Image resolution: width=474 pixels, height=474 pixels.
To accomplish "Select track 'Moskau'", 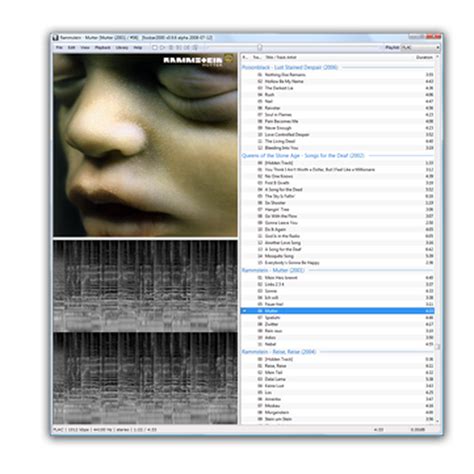I will pyautogui.click(x=337, y=406).
